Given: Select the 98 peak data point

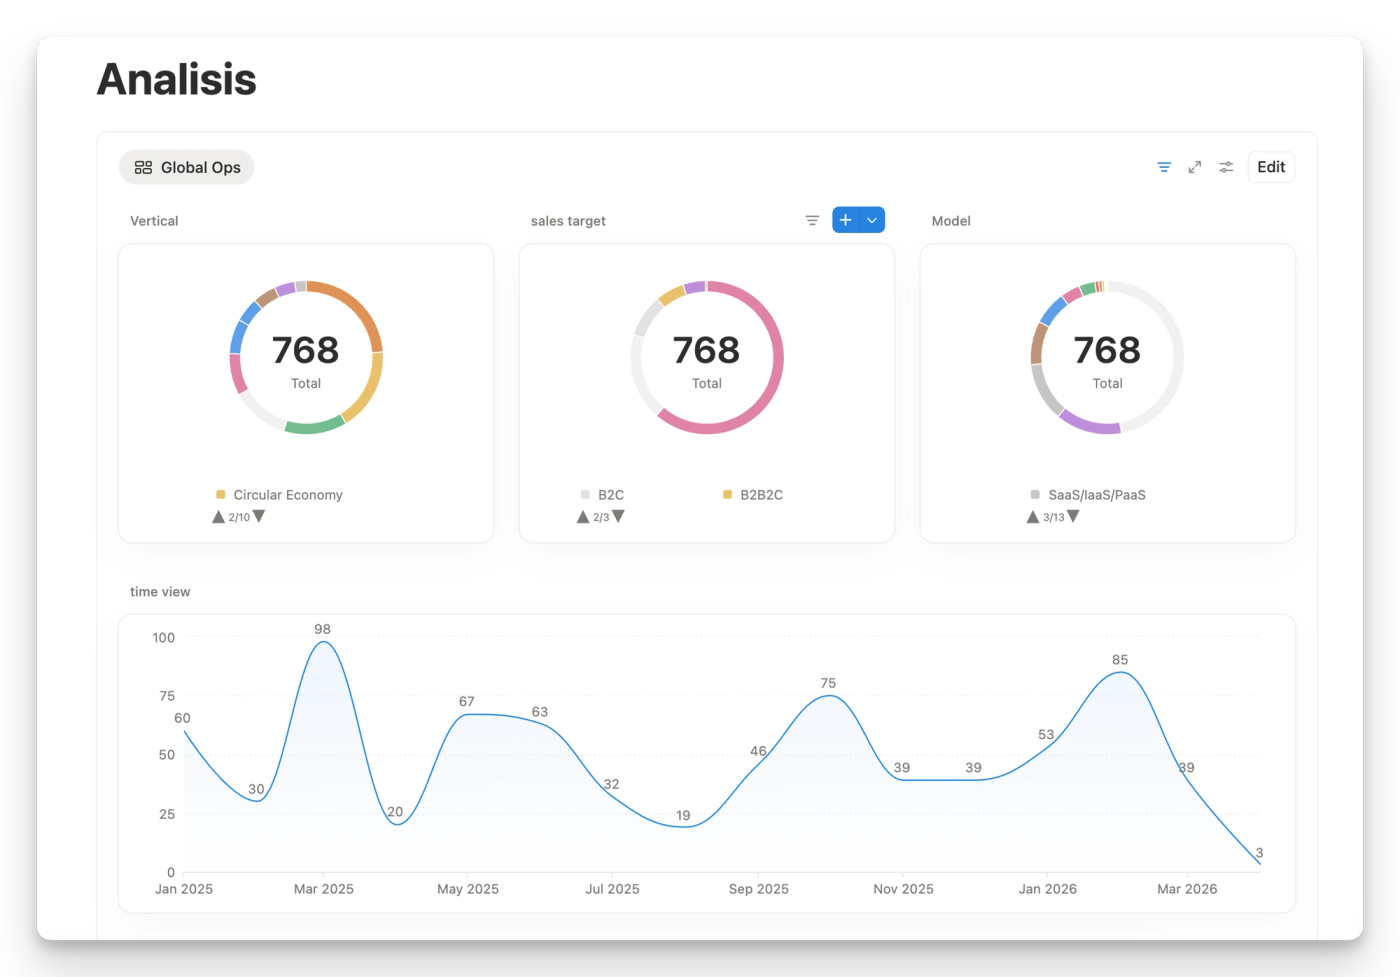Looking at the screenshot, I should [x=322, y=641].
